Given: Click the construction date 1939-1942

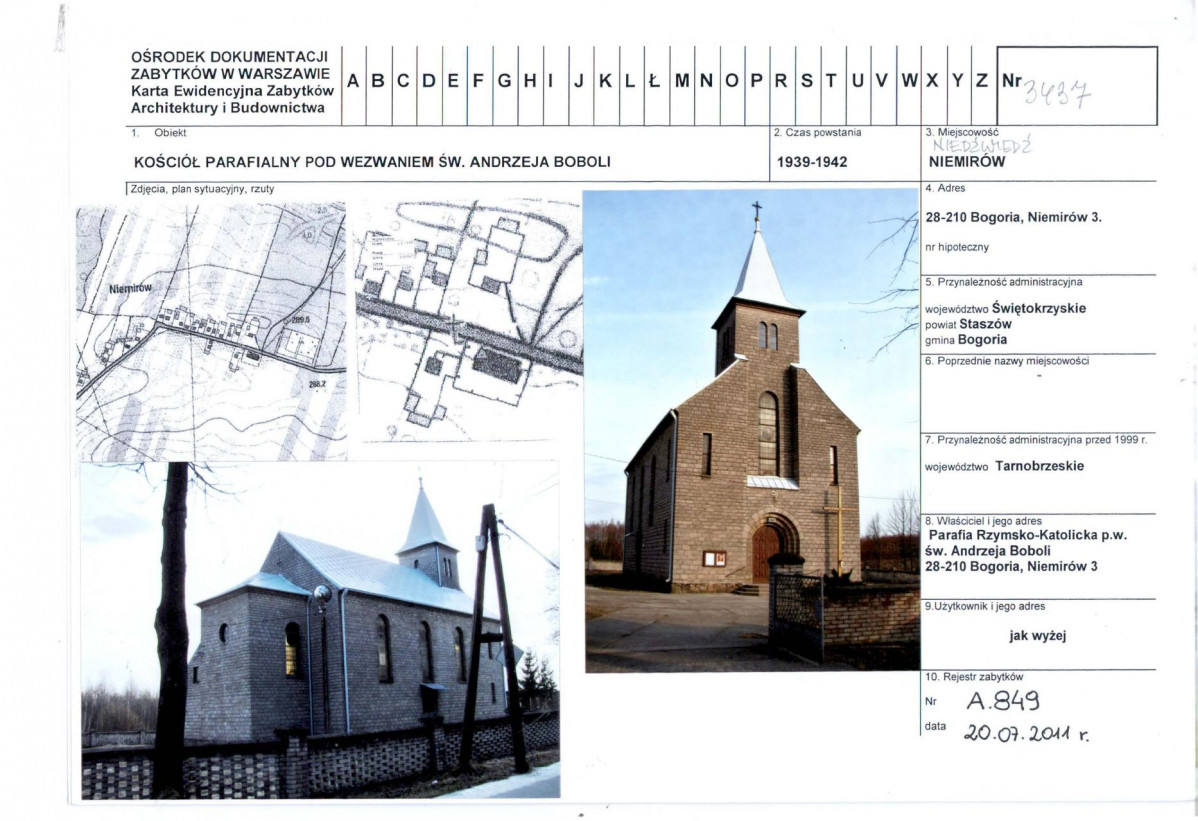Looking at the screenshot, I should pyautogui.click(x=812, y=161).
